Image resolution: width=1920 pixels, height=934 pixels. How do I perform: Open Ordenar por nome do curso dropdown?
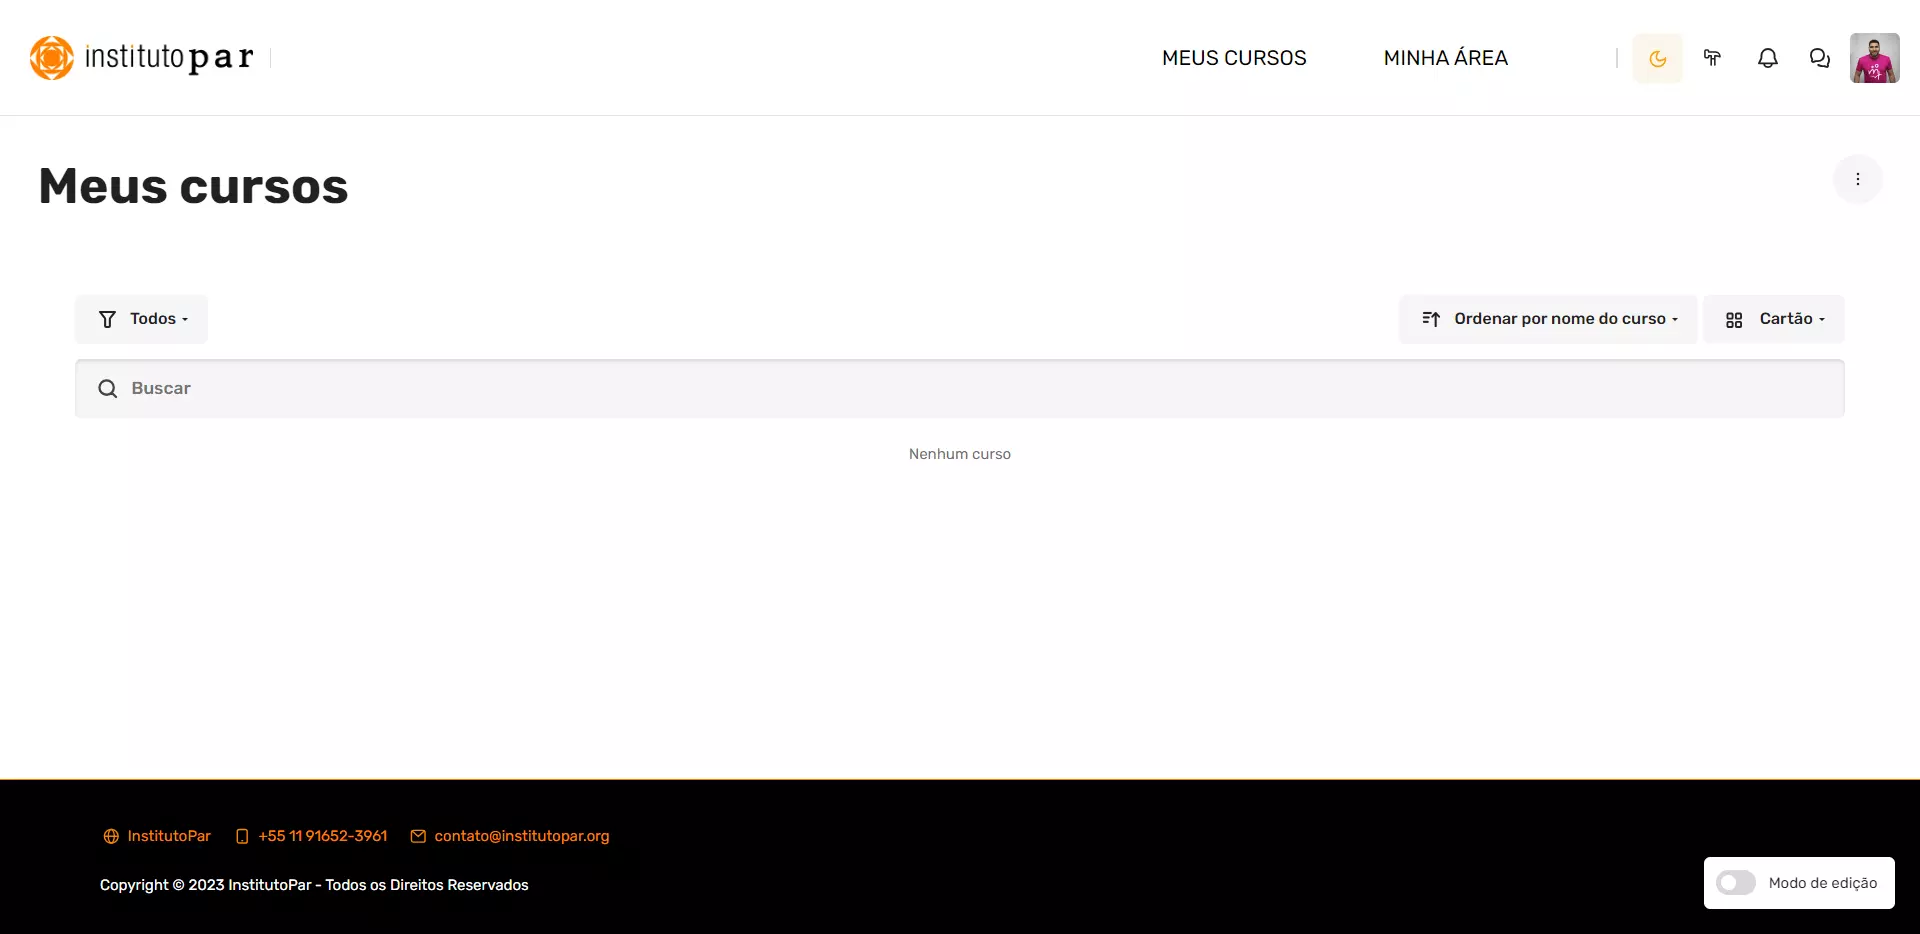[1548, 319]
